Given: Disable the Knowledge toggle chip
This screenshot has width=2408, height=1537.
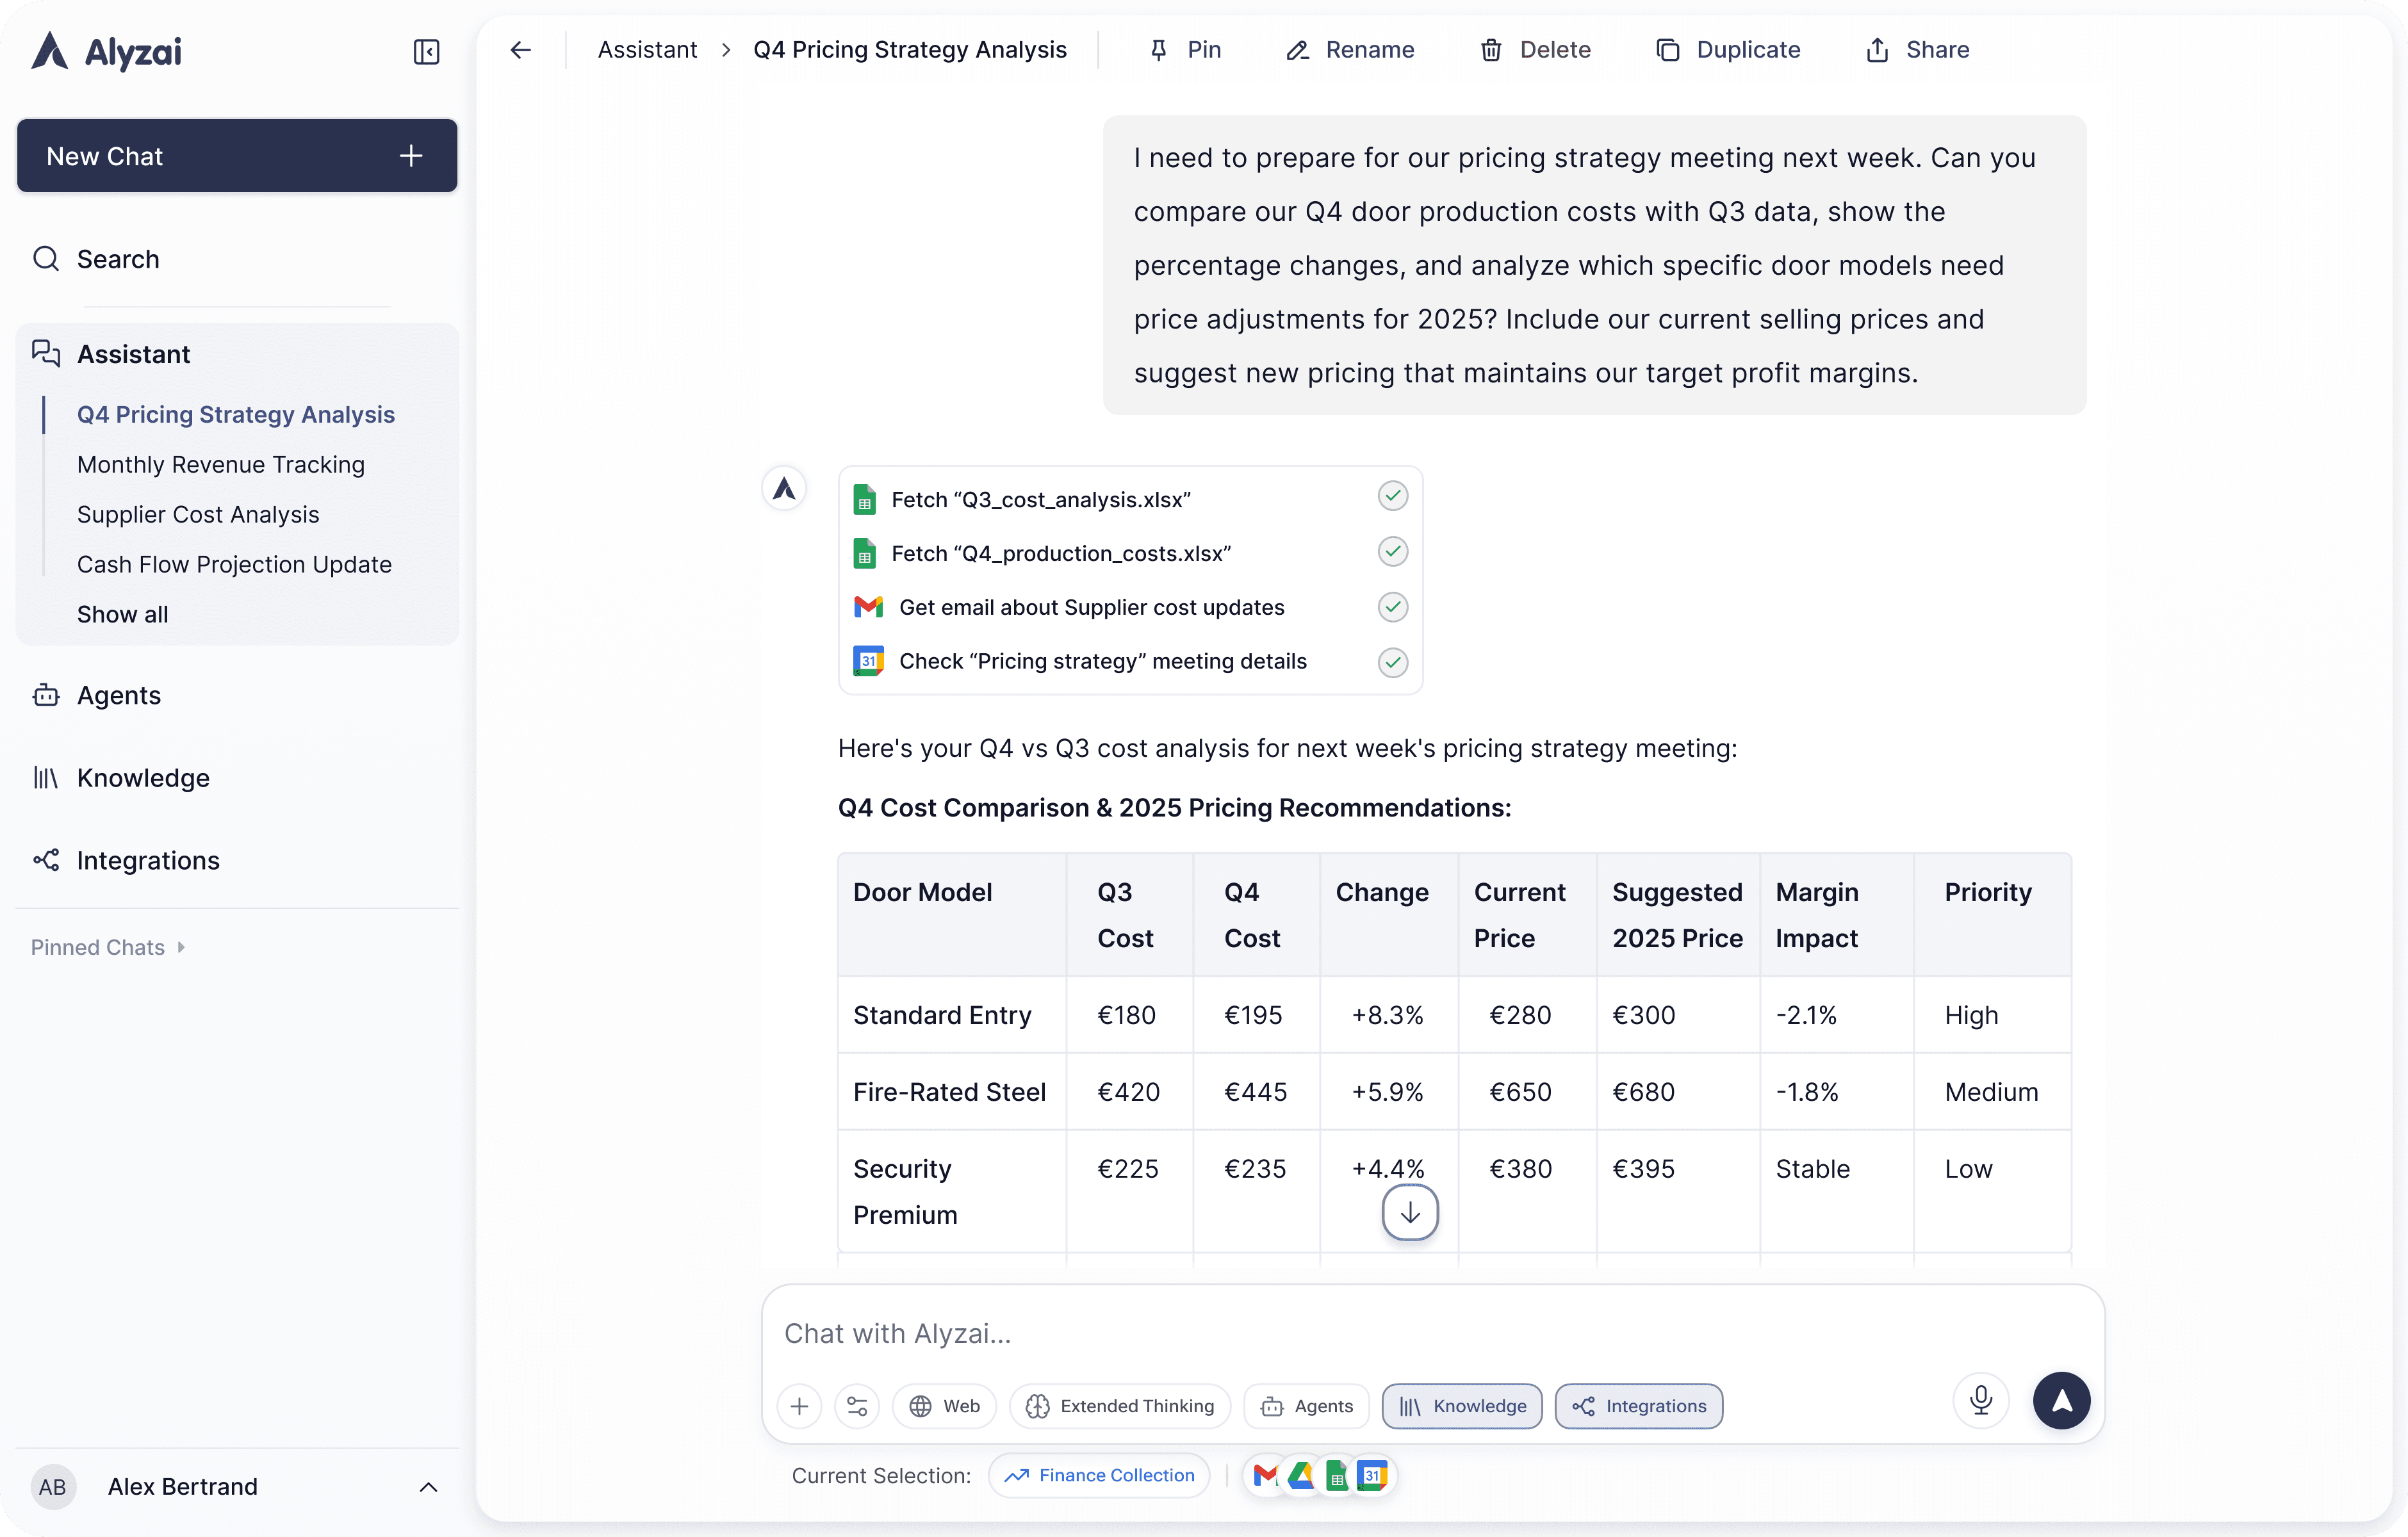Looking at the screenshot, I should tap(1461, 1406).
